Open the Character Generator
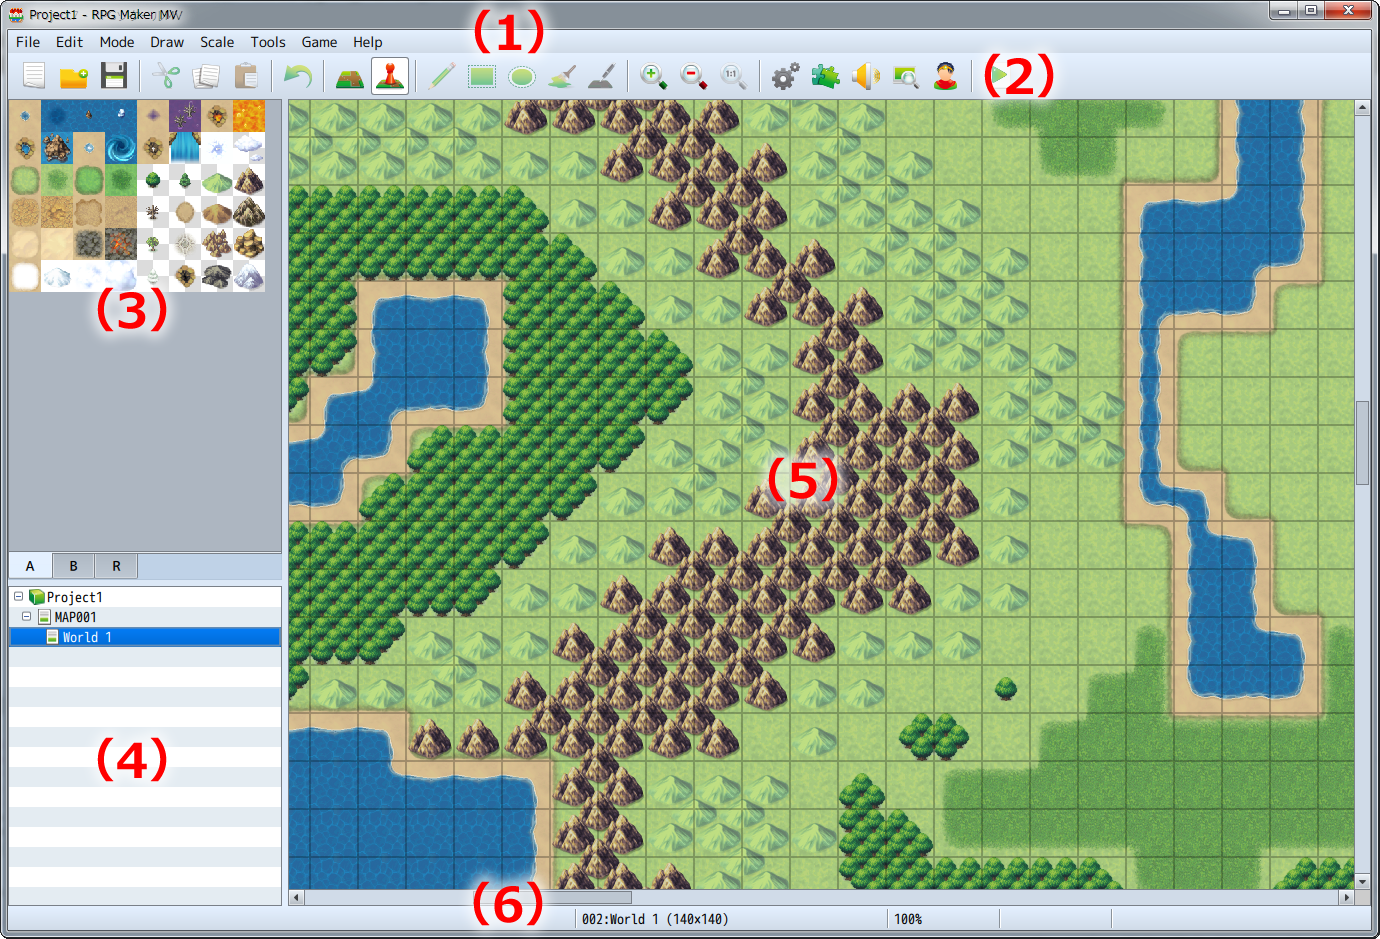The image size is (1380, 939). (x=945, y=75)
